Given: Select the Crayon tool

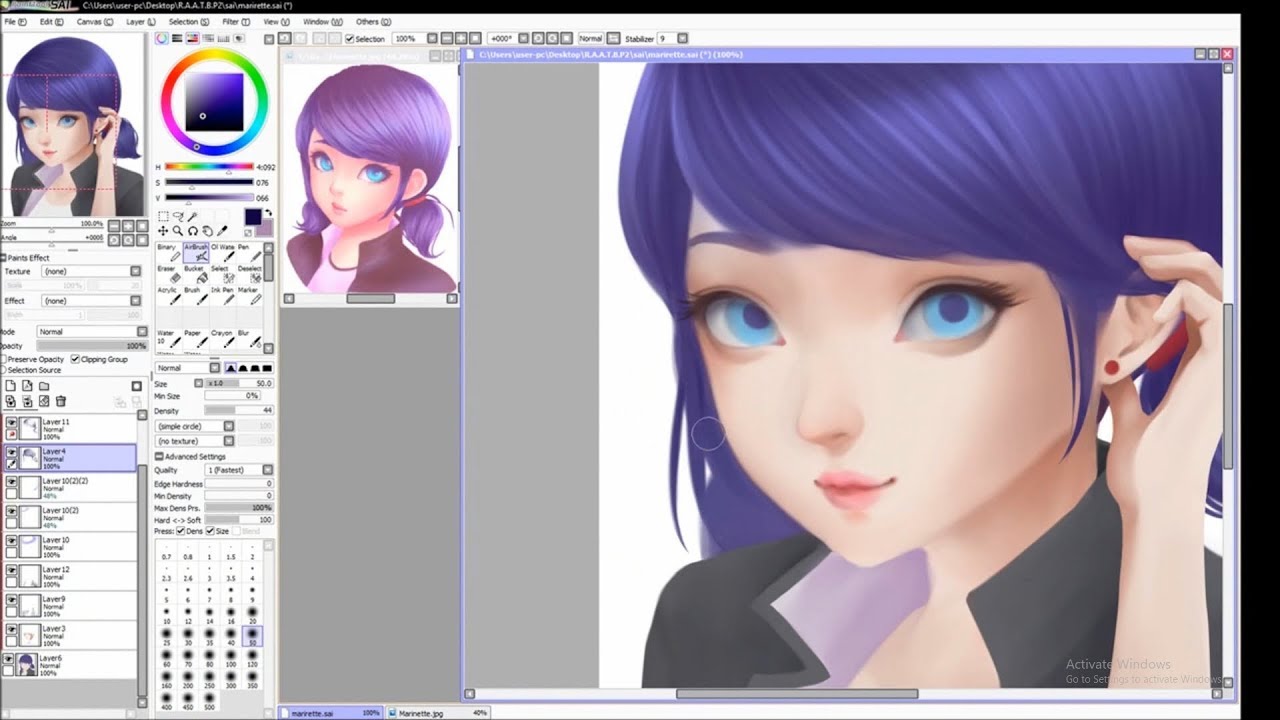Looking at the screenshot, I should pyautogui.click(x=223, y=338).
